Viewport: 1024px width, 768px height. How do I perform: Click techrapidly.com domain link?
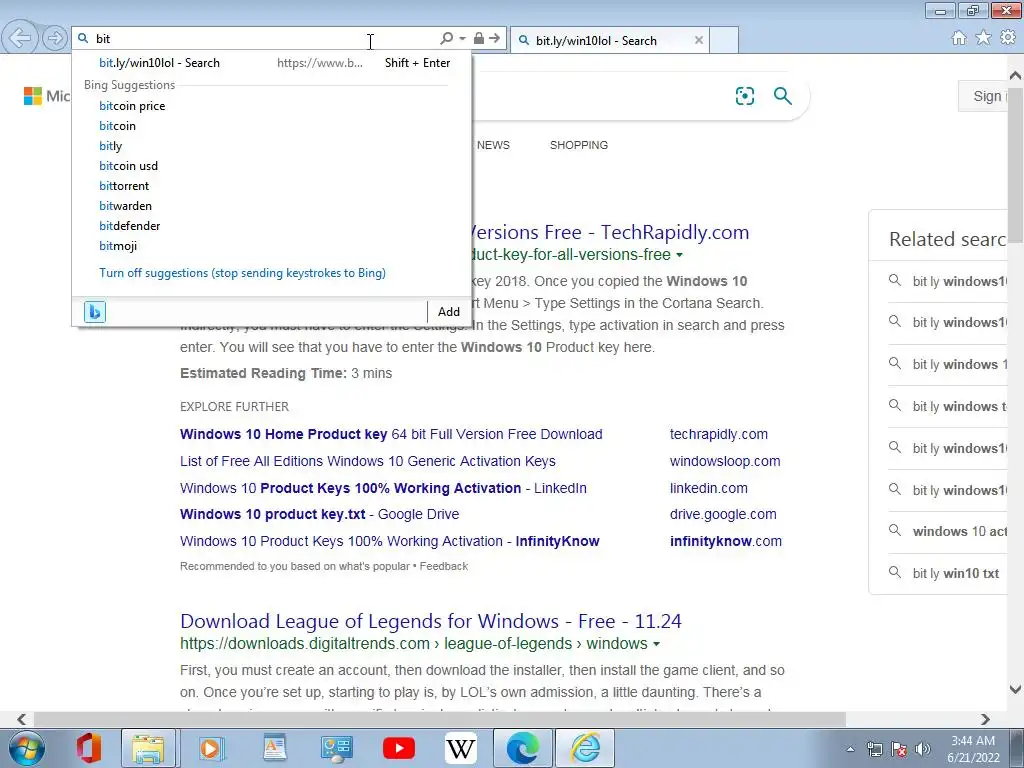click(718, 434)
